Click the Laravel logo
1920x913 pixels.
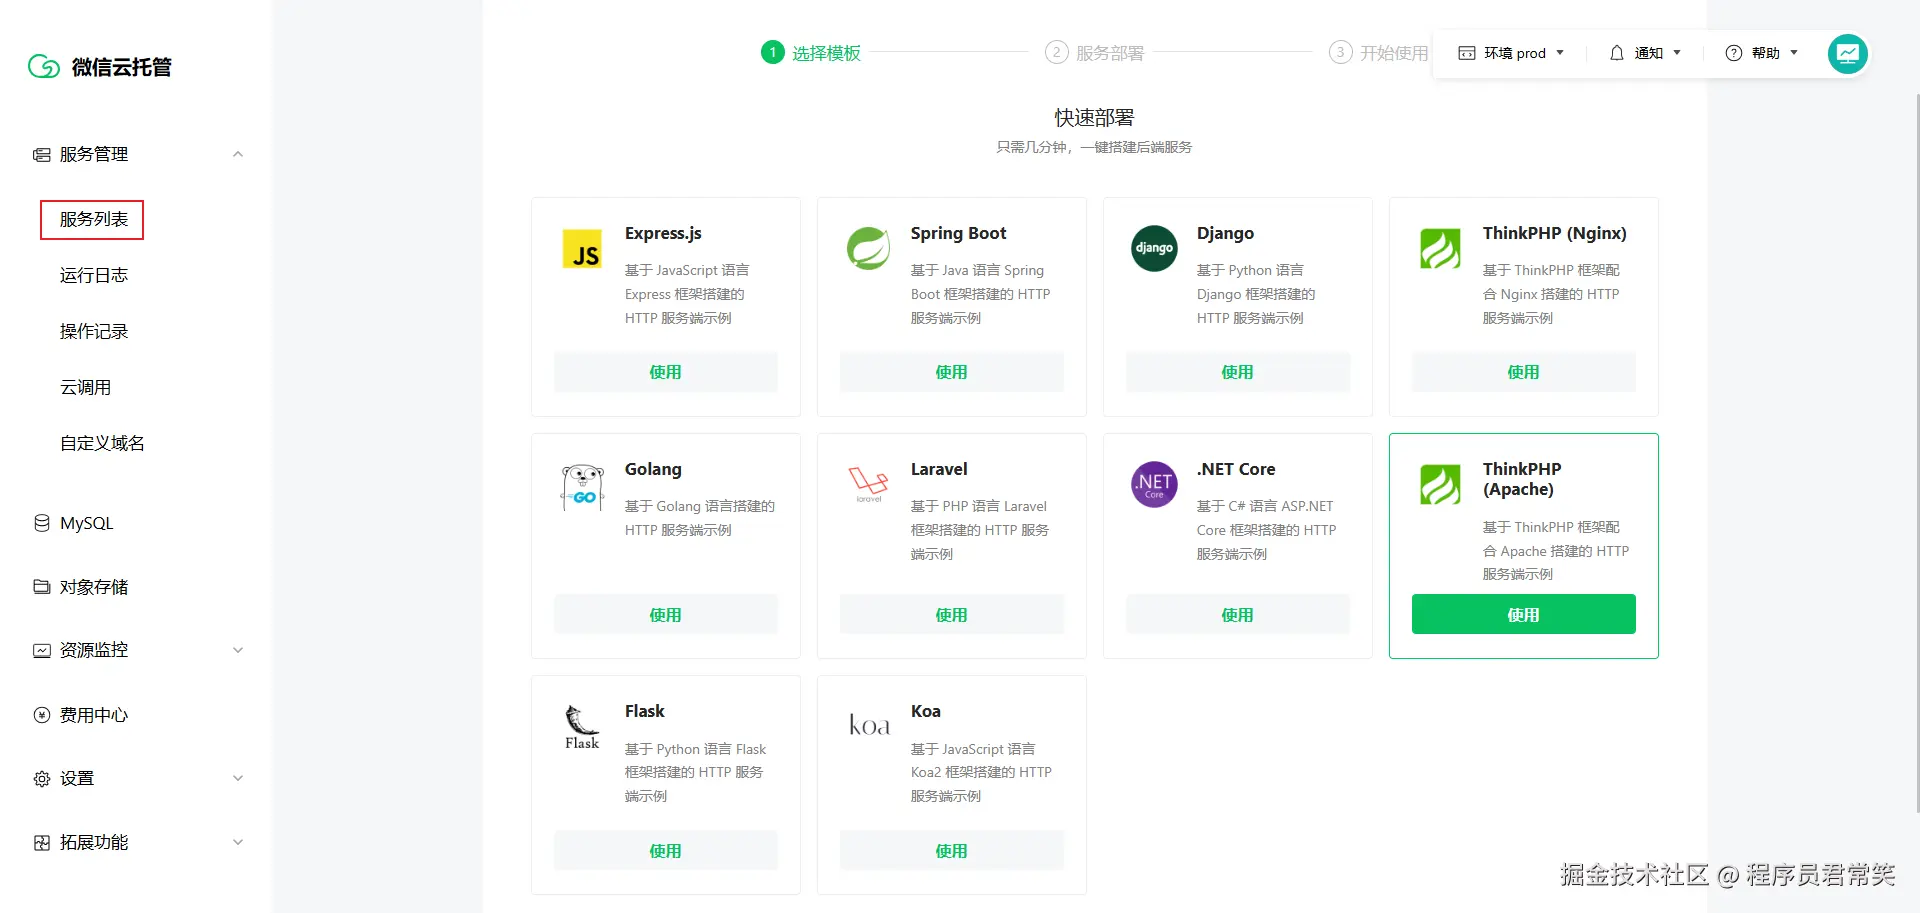(868, 485)
